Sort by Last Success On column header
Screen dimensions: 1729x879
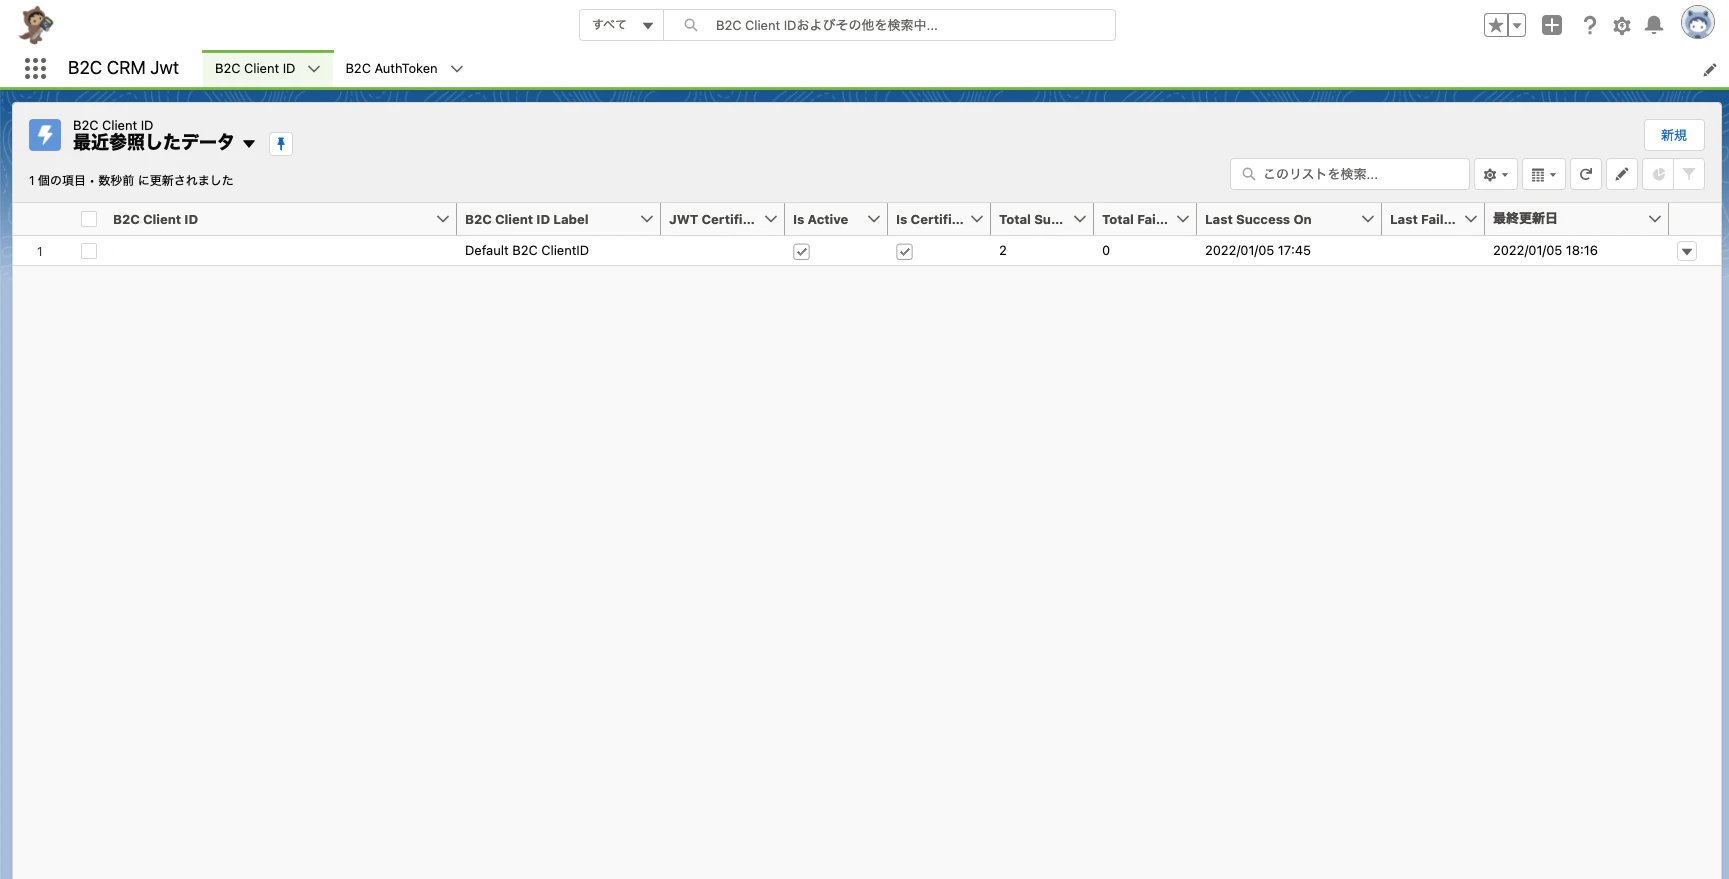pos(1258,219)
